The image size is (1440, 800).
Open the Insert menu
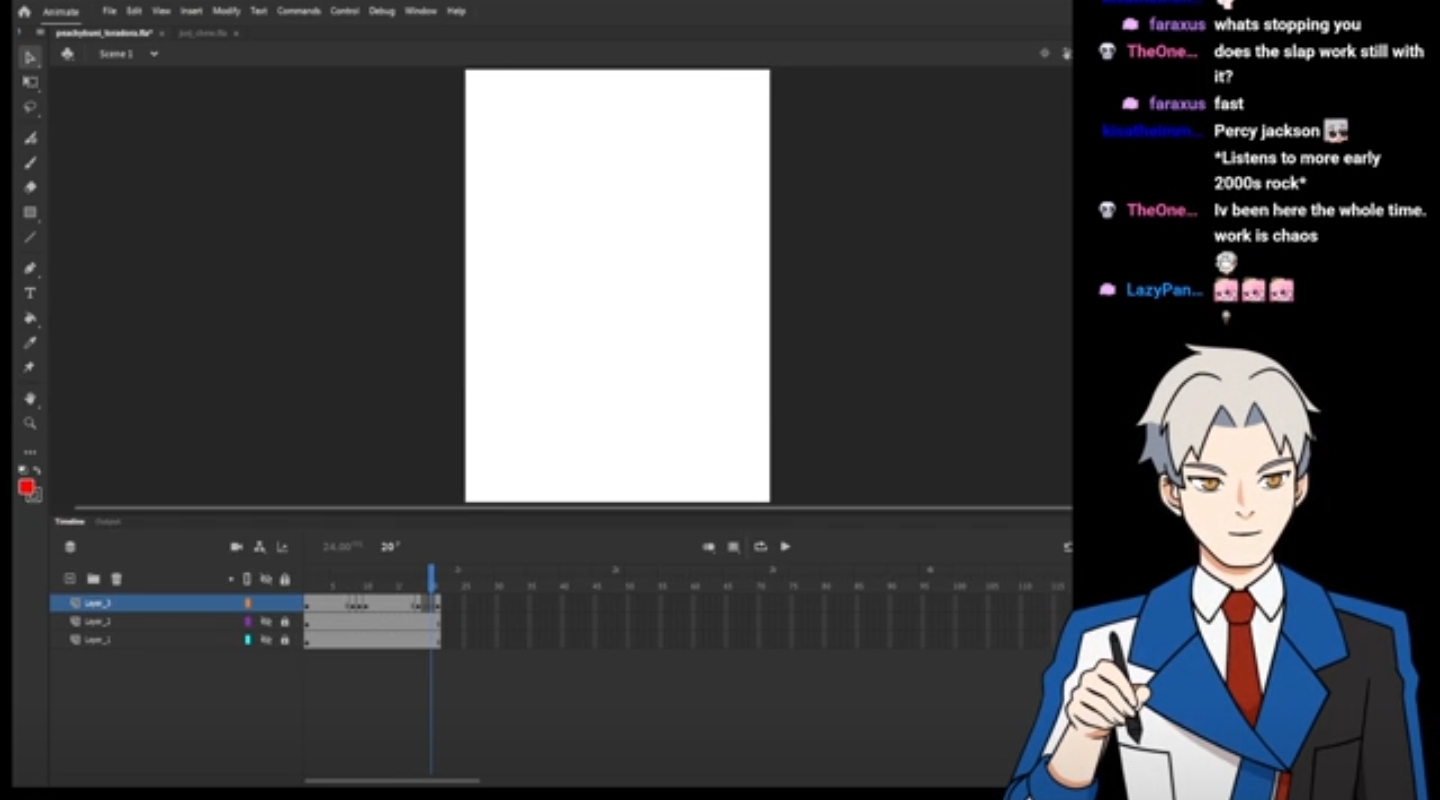(191, 11)
